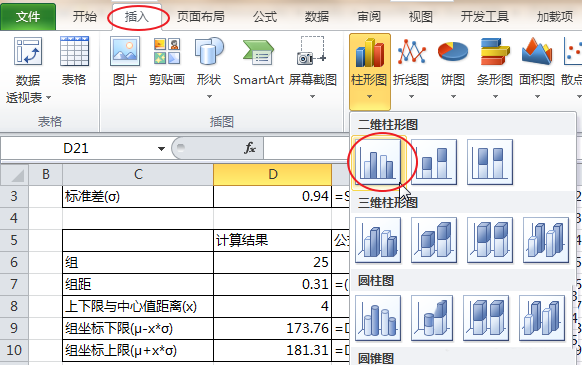
Task: Open the 屏幕截图 screenshot tool
Action: [313, 67]
